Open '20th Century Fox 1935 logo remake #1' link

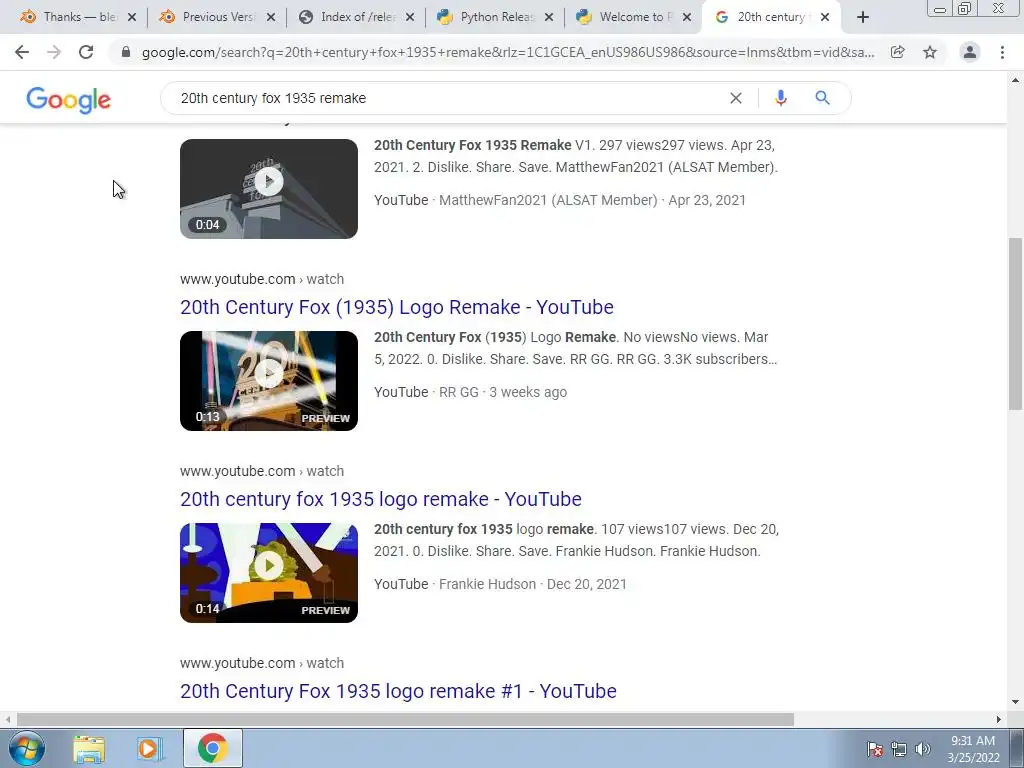tap(398, 691)
